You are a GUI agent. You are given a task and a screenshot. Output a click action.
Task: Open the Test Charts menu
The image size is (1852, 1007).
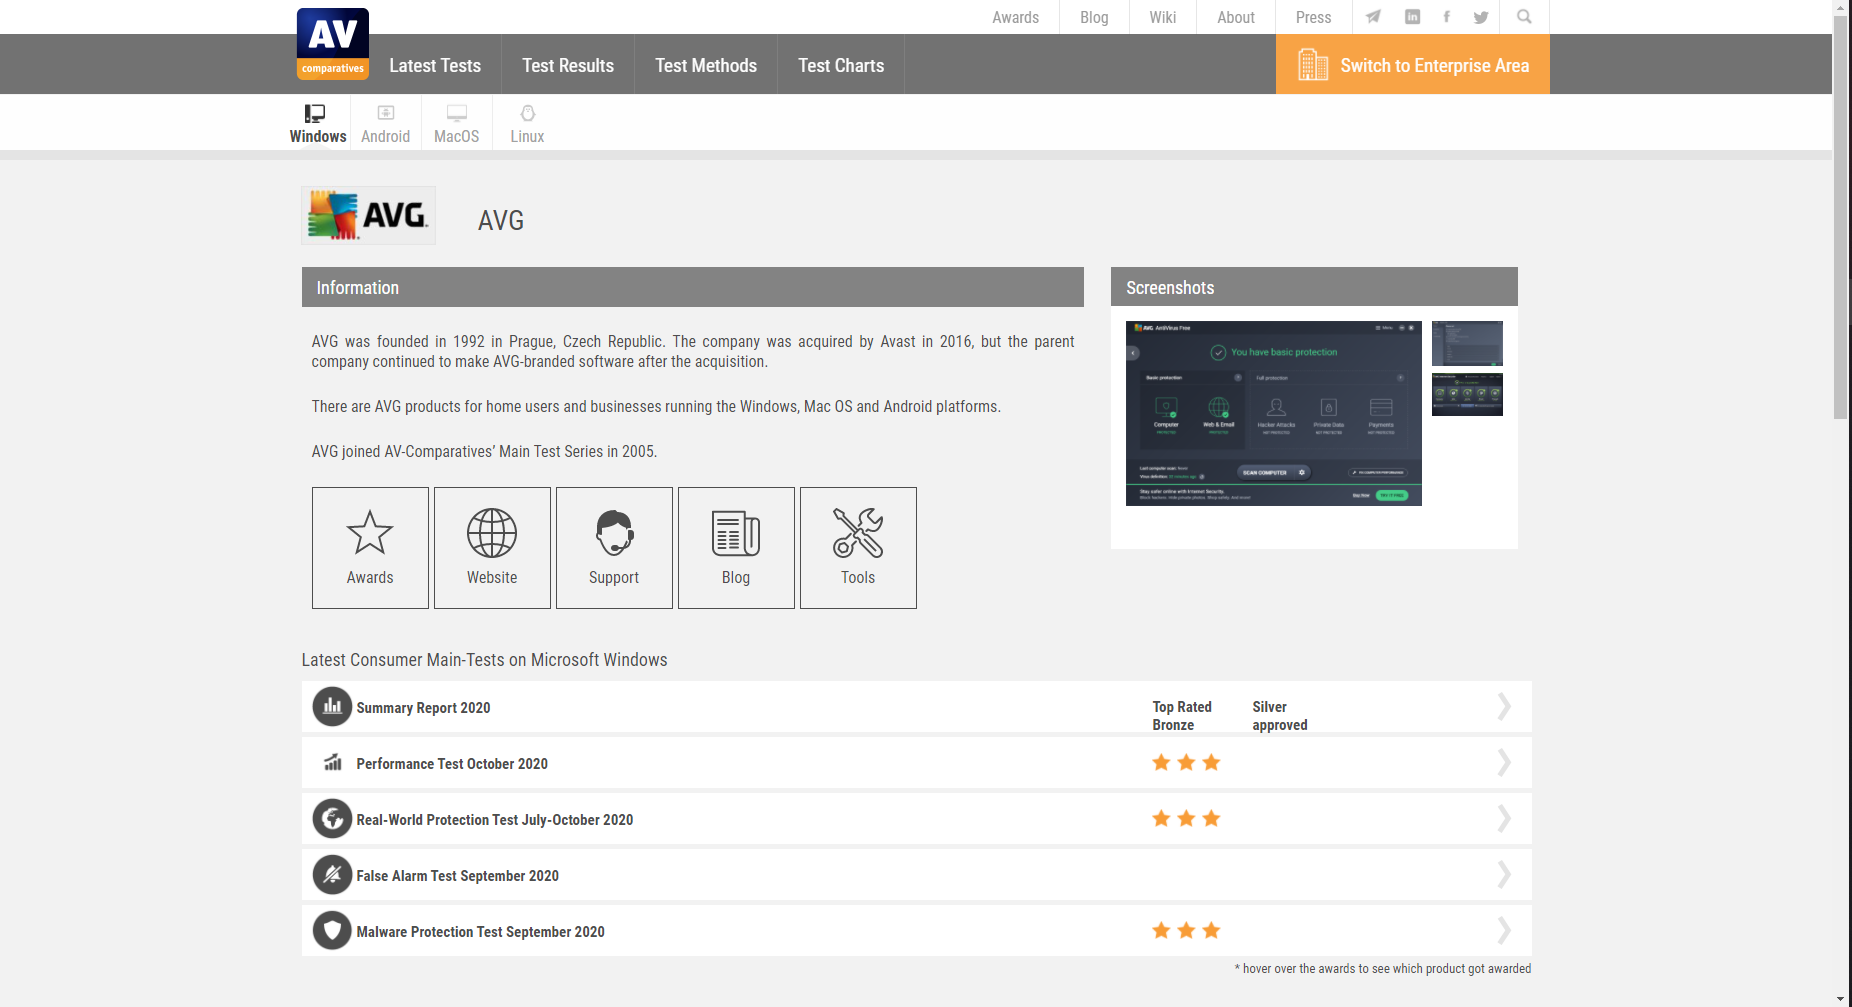[x=841, y=65]
